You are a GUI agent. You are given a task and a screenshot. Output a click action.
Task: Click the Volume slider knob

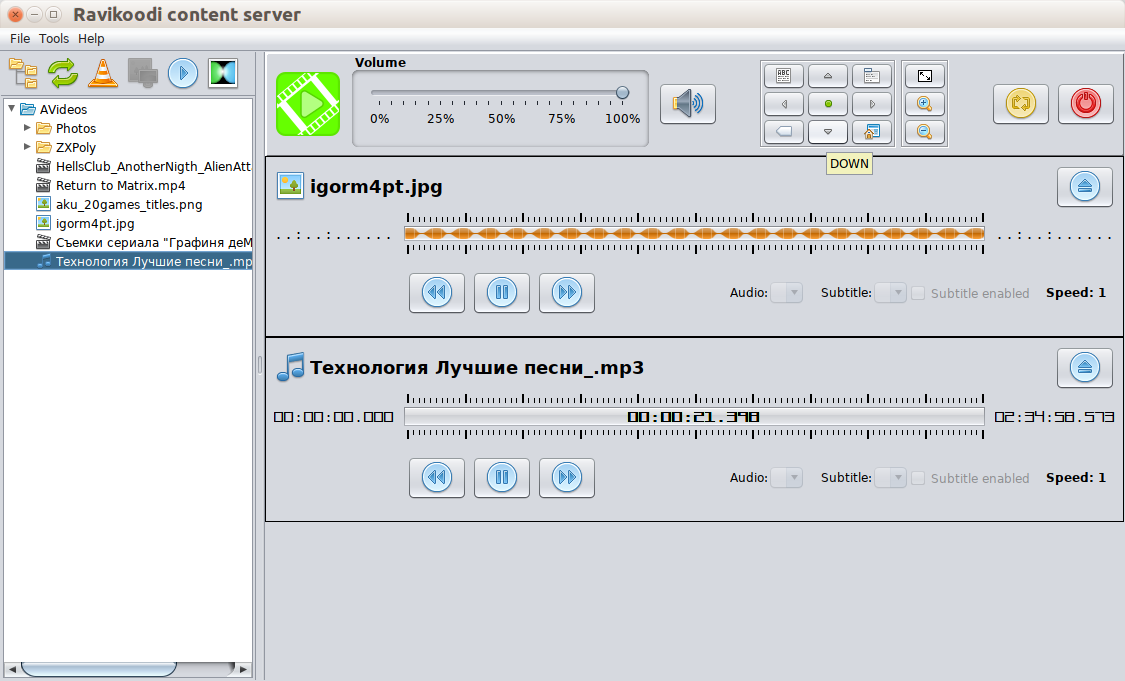pyautogui.click(x=623, y=93)
